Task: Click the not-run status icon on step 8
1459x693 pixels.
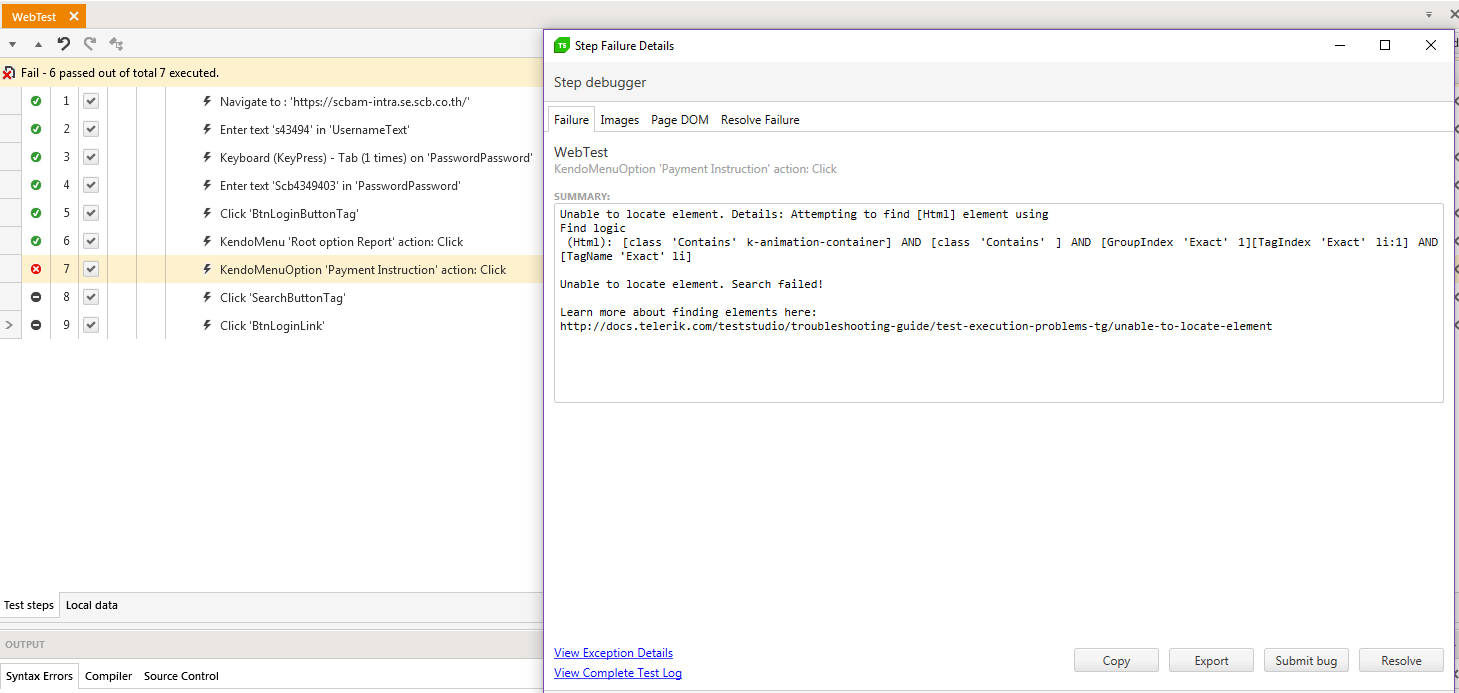Action: click(36, 297)
